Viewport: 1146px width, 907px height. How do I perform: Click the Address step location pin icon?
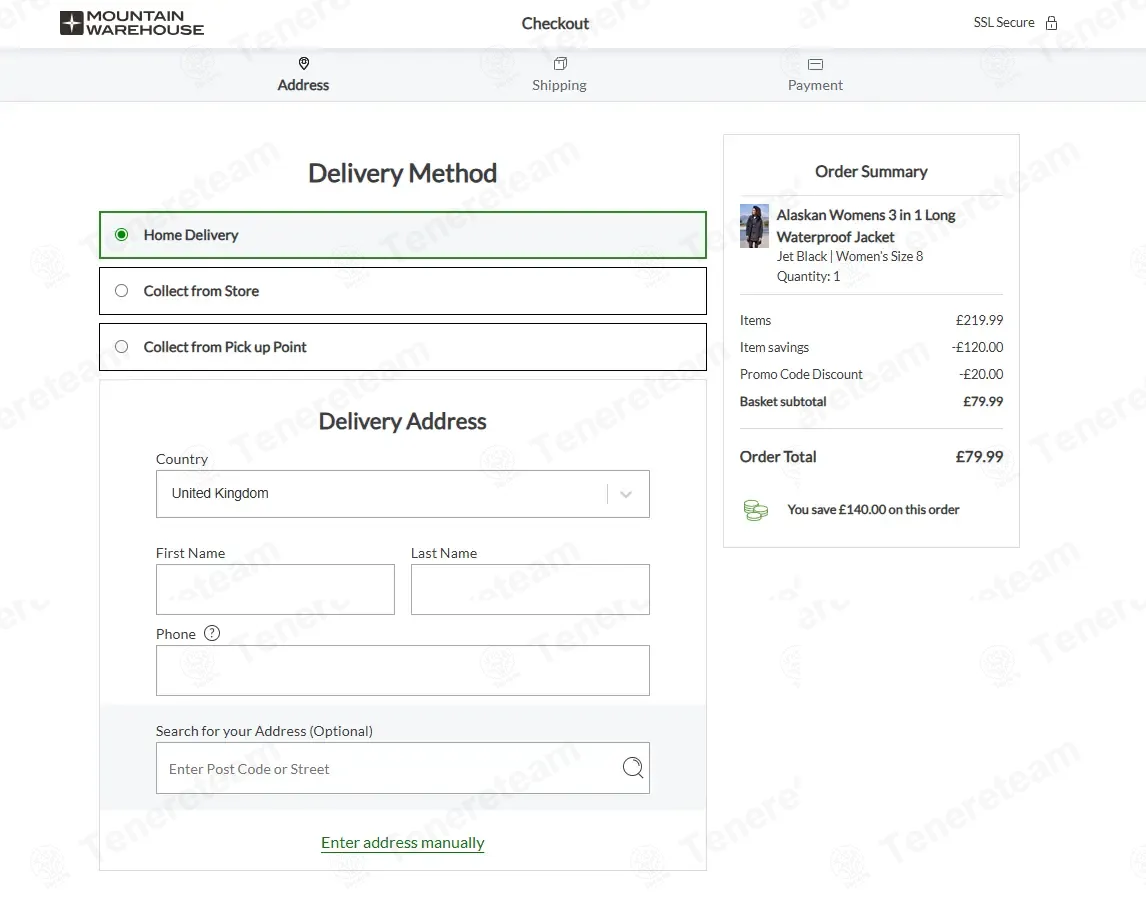pos(304,64)
